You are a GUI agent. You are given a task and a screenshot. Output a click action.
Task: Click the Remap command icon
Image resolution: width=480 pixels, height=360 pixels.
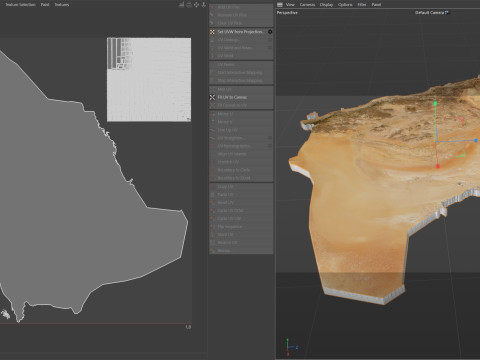(212, 251)
